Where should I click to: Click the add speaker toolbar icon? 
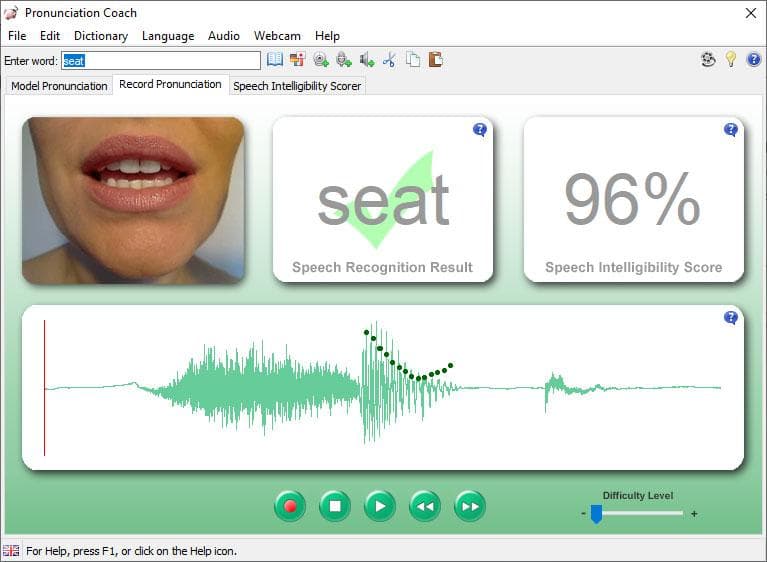coord(367,60)
